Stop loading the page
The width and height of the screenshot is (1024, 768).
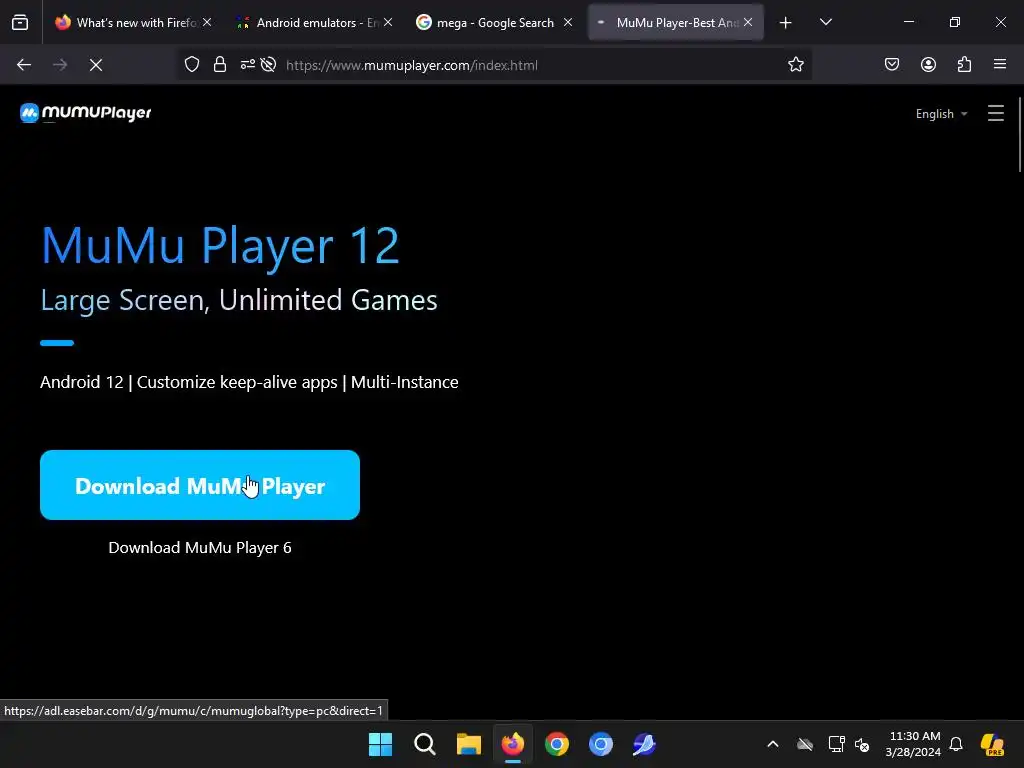tap(96, 65)
